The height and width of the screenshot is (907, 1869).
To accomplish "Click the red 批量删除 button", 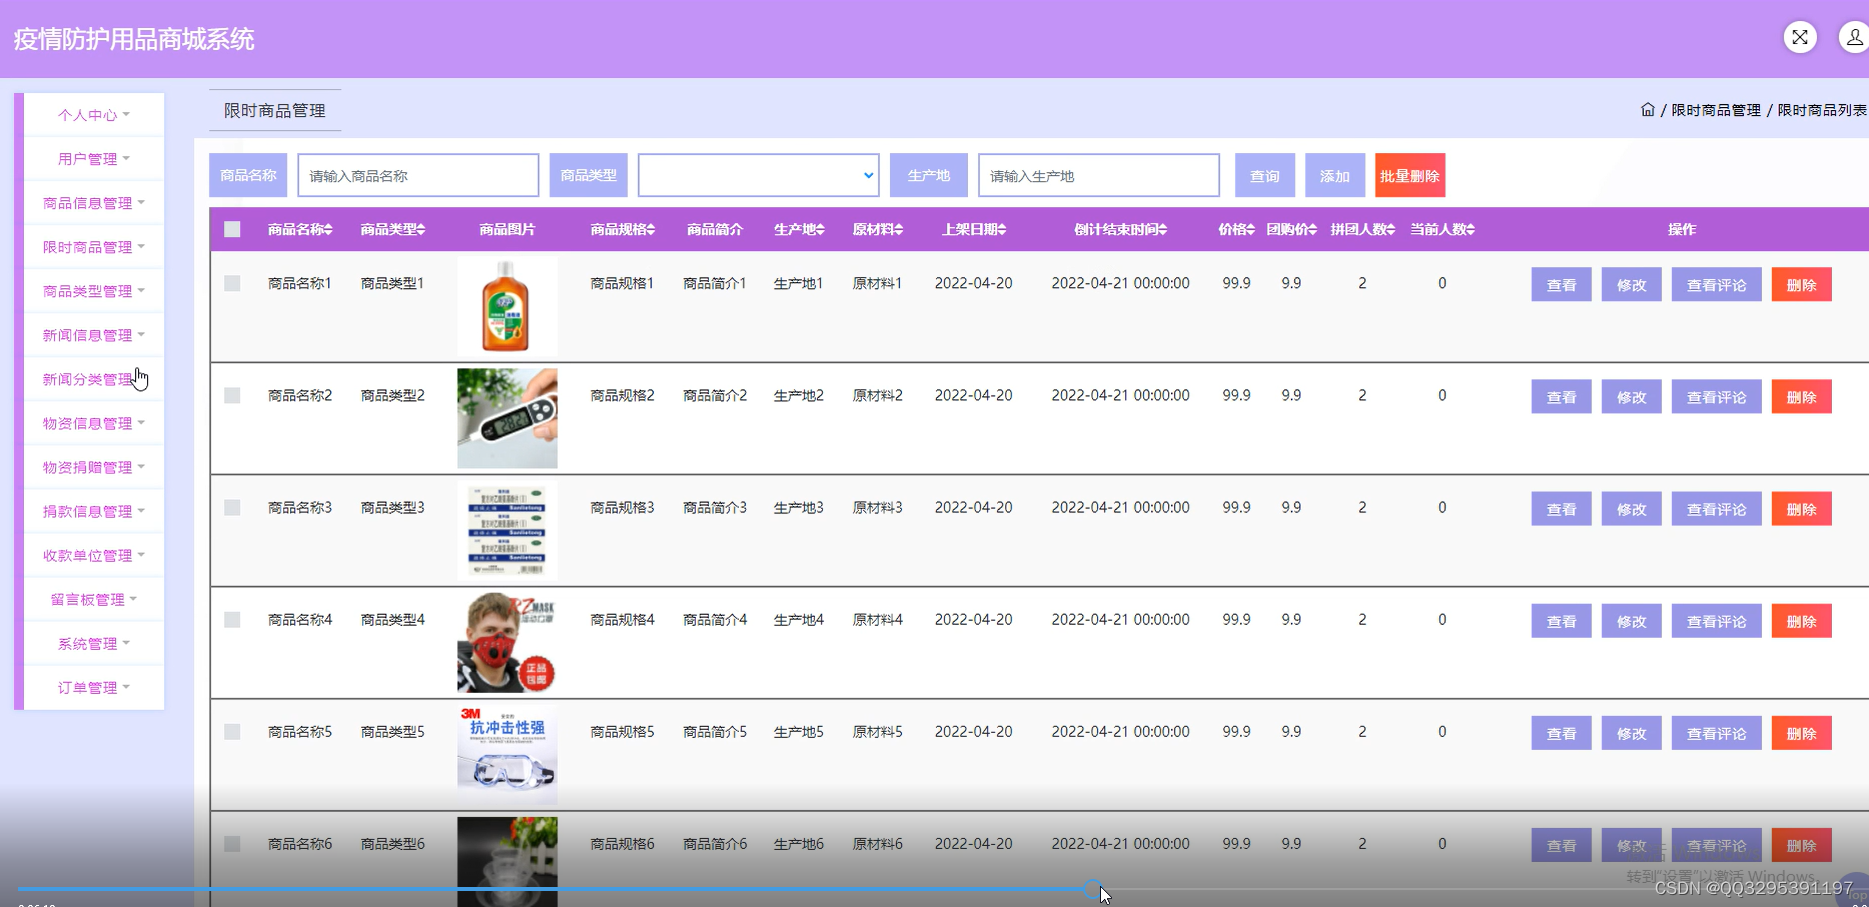I will pos(1410,175).
